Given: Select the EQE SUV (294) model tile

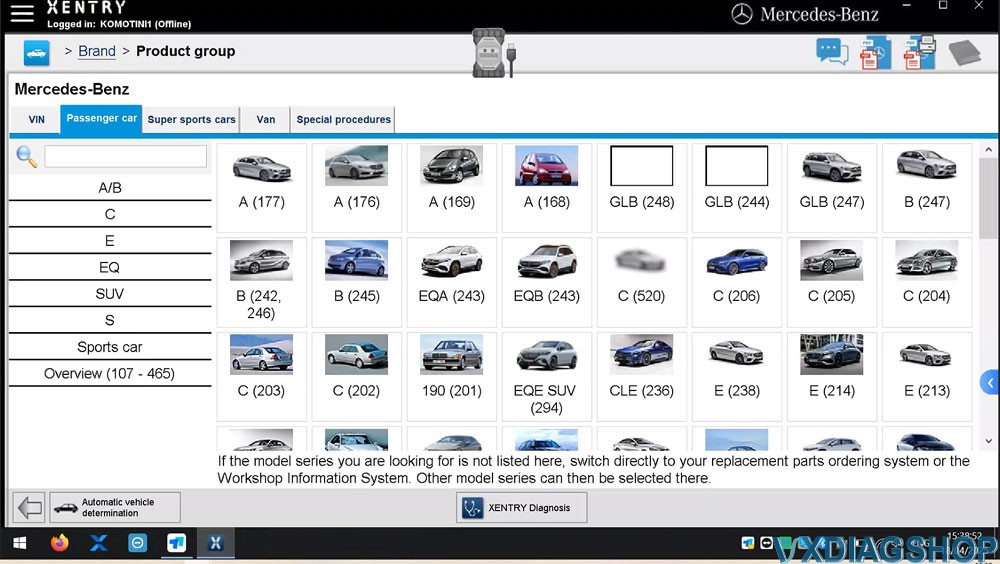Looking at the screenshot, I should tap(547, 376).
